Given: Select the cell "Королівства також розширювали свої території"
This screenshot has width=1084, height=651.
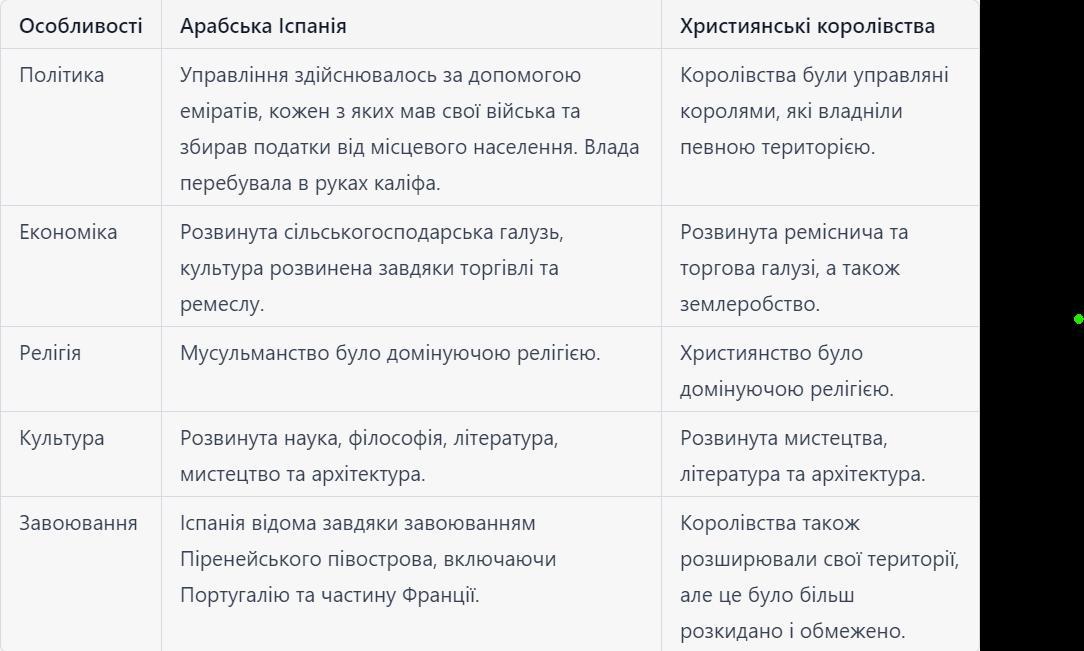Looking at the screenshot, I should coord(818,577).
